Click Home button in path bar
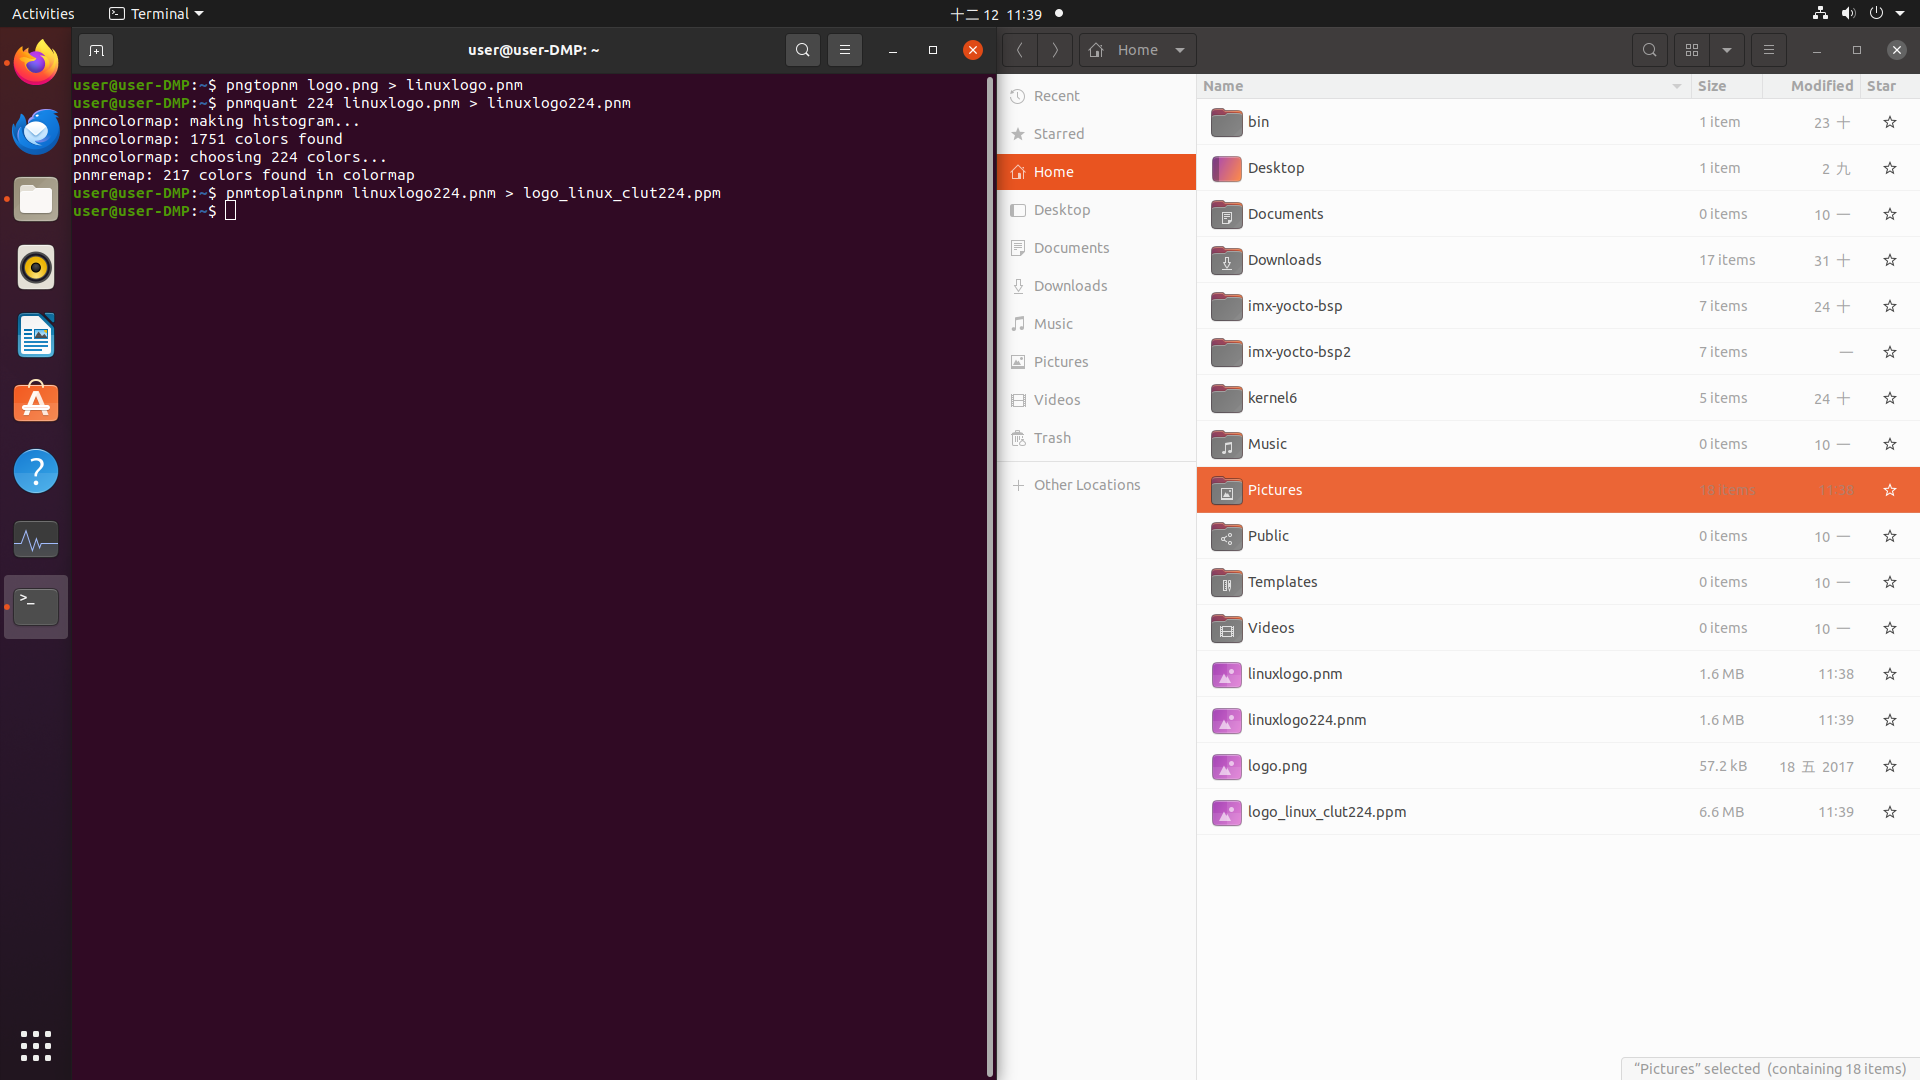 point(1124,50)
